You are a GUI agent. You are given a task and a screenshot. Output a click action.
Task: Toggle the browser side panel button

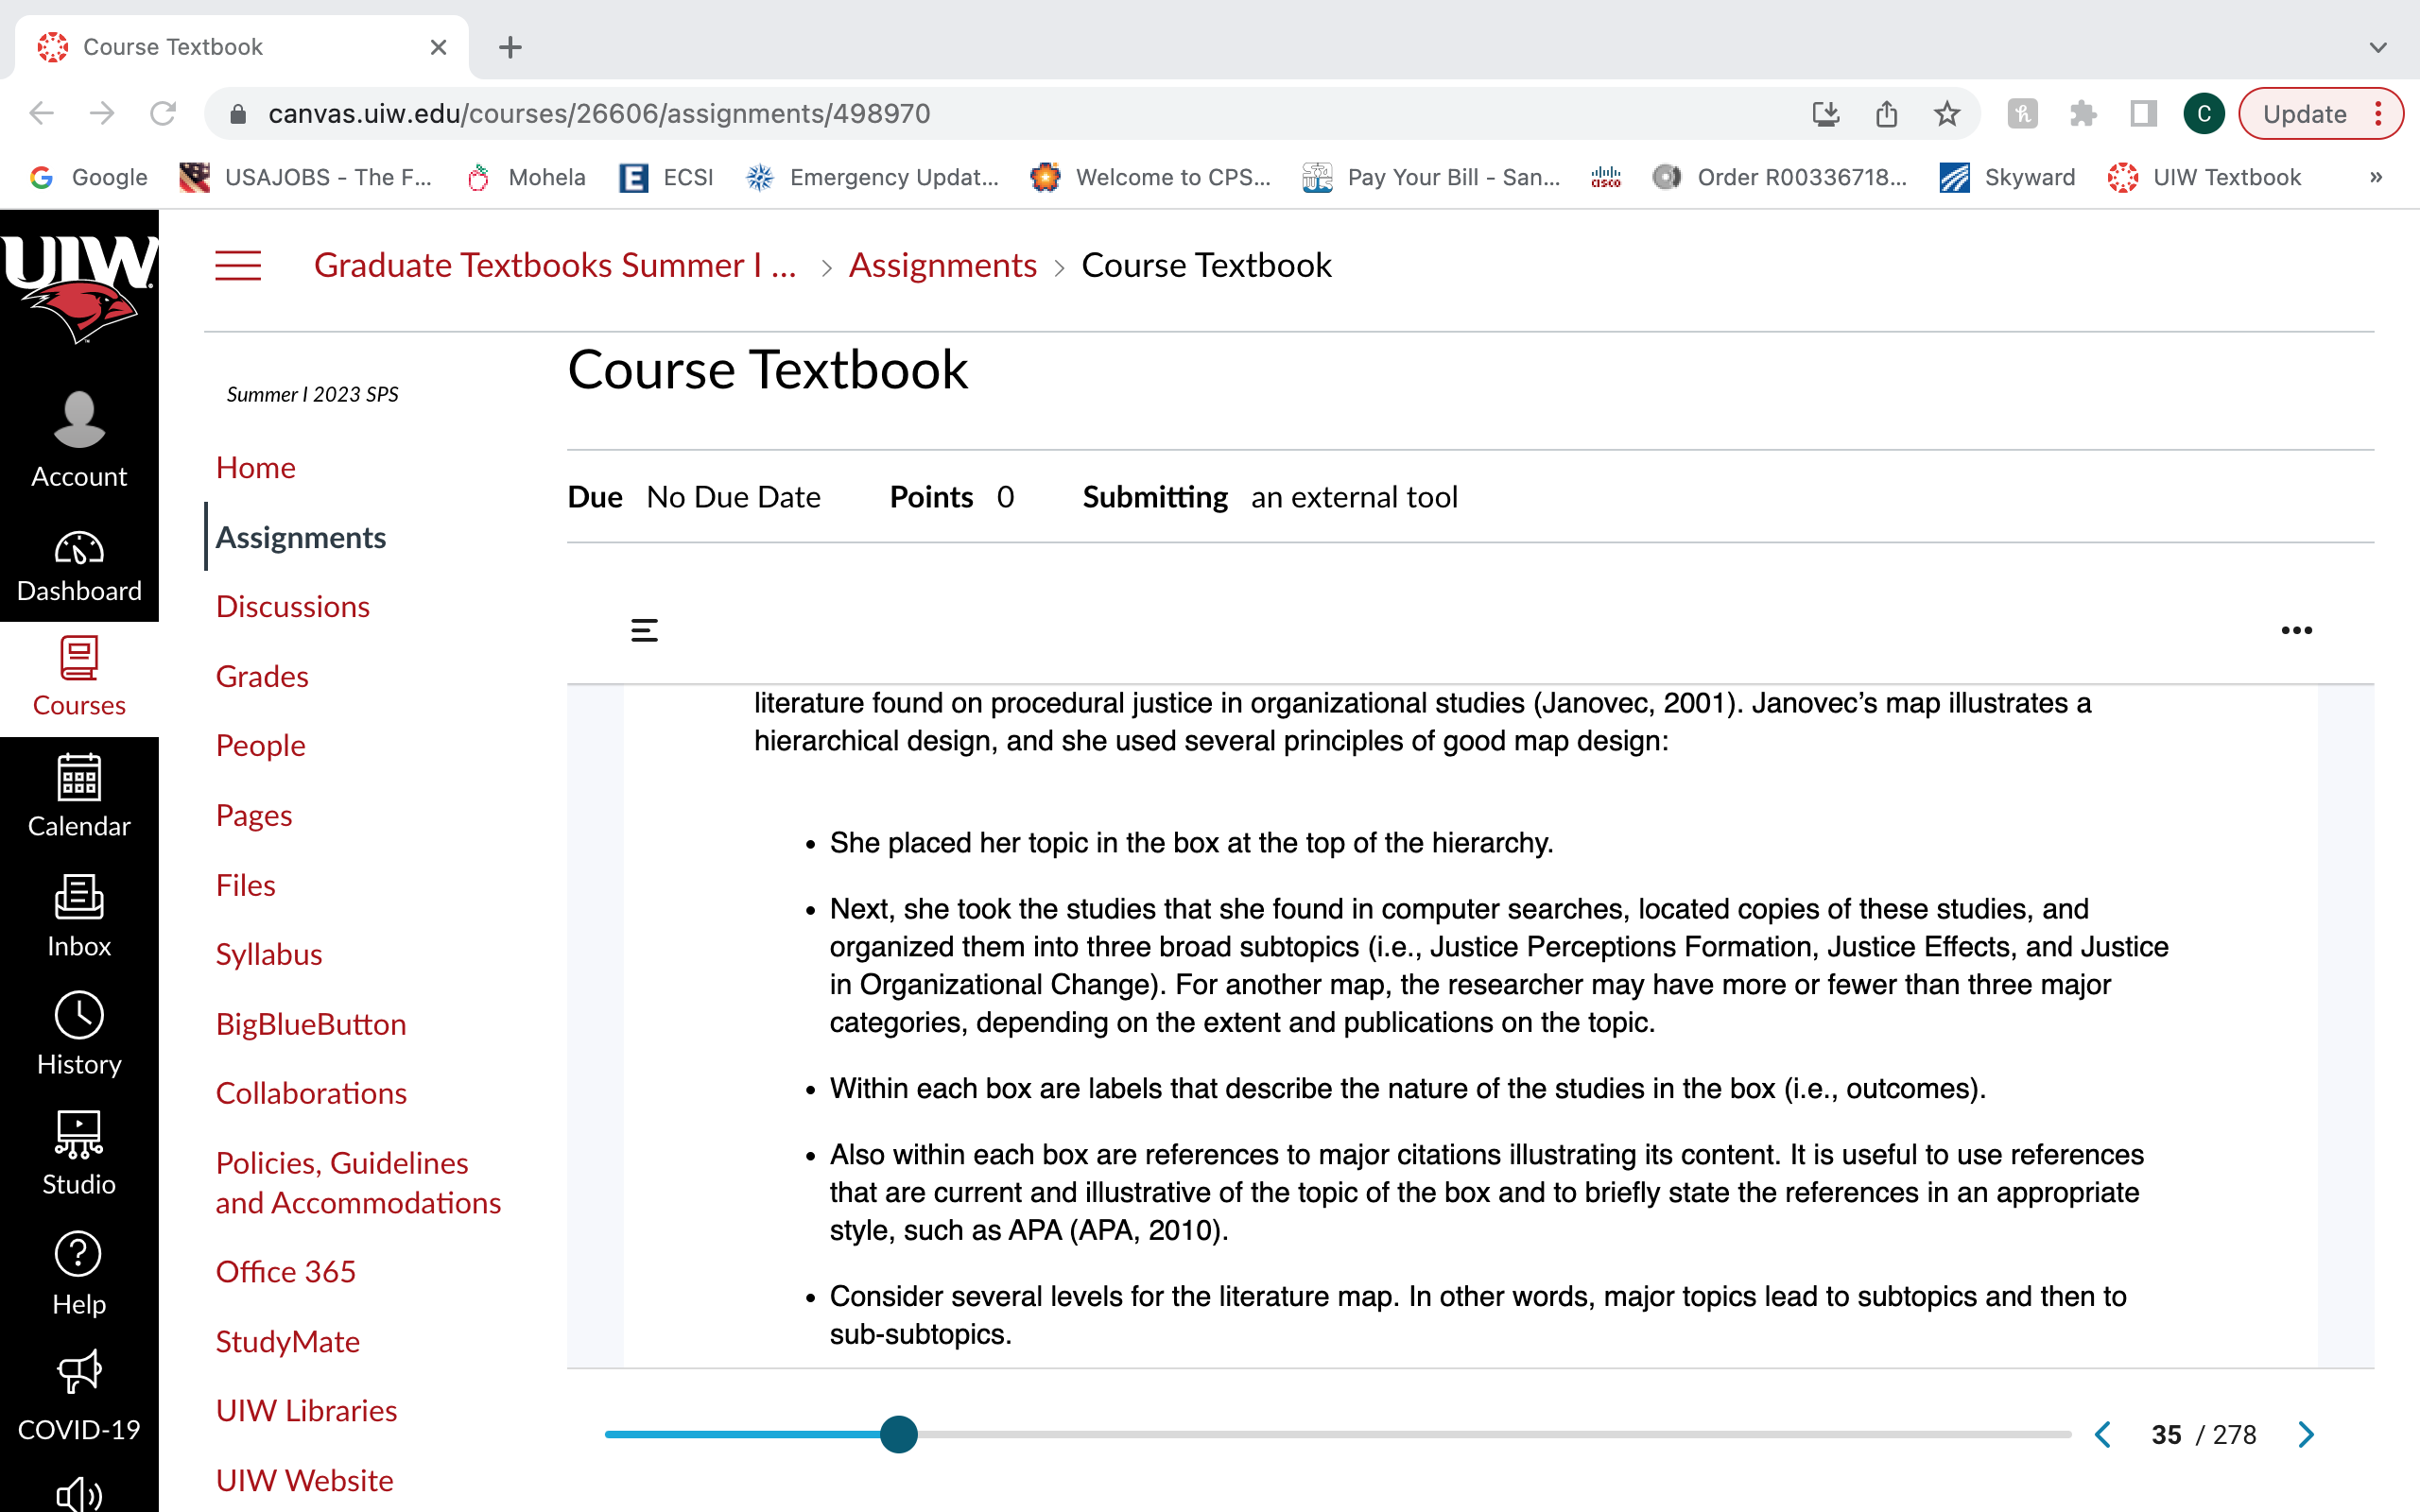point(2142,114)
